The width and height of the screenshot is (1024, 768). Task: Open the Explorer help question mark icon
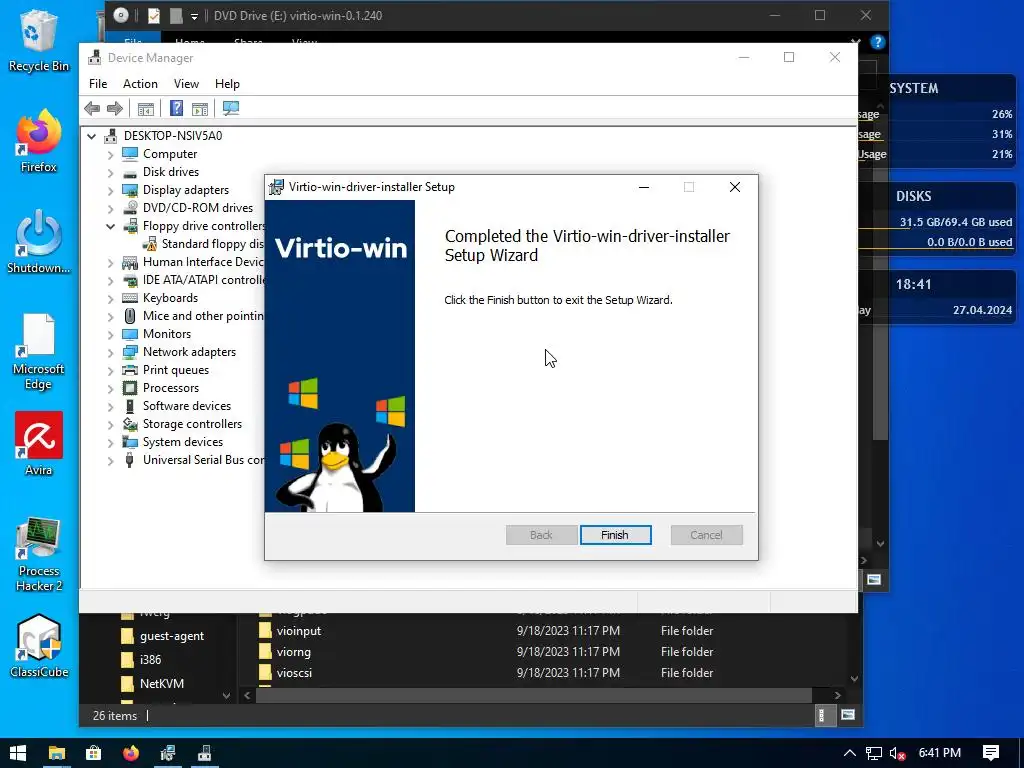pyautogui.click(x=878, y=42)
